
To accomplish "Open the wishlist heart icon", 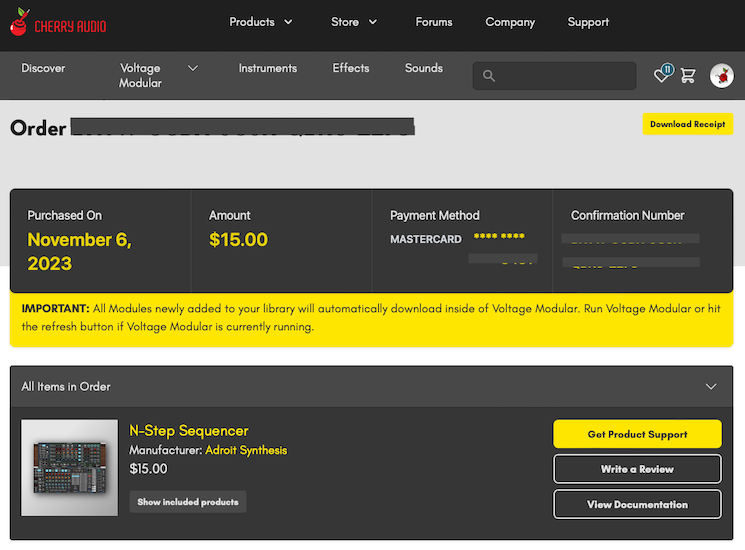I will (x=662, y=75).
